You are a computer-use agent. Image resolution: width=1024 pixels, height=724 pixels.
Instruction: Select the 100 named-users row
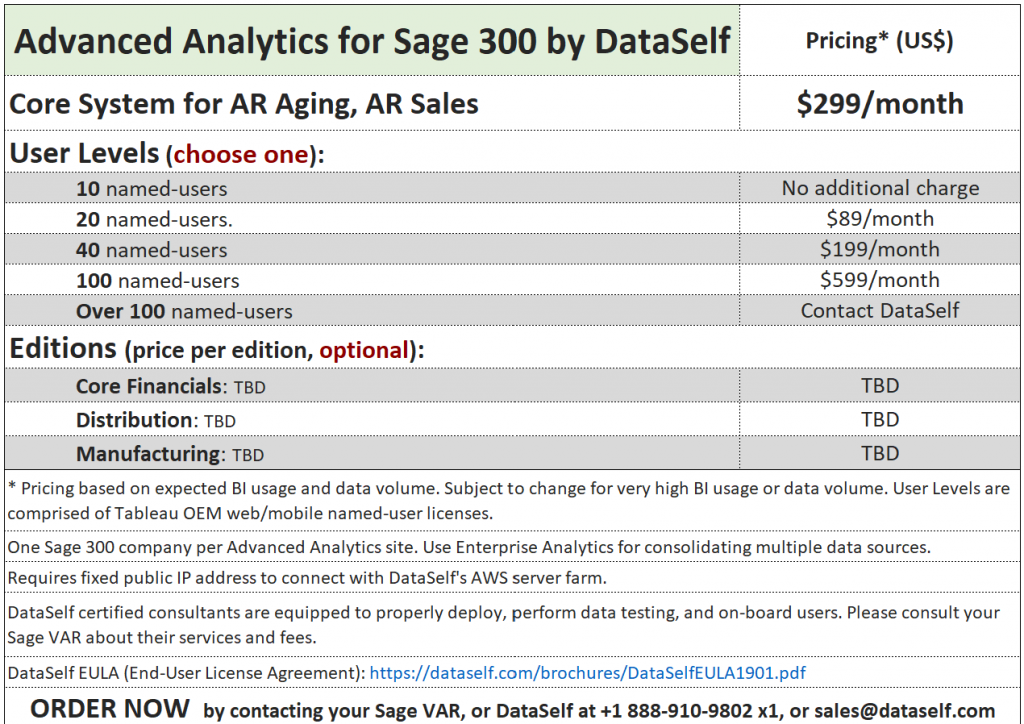[x=158, y=281]
